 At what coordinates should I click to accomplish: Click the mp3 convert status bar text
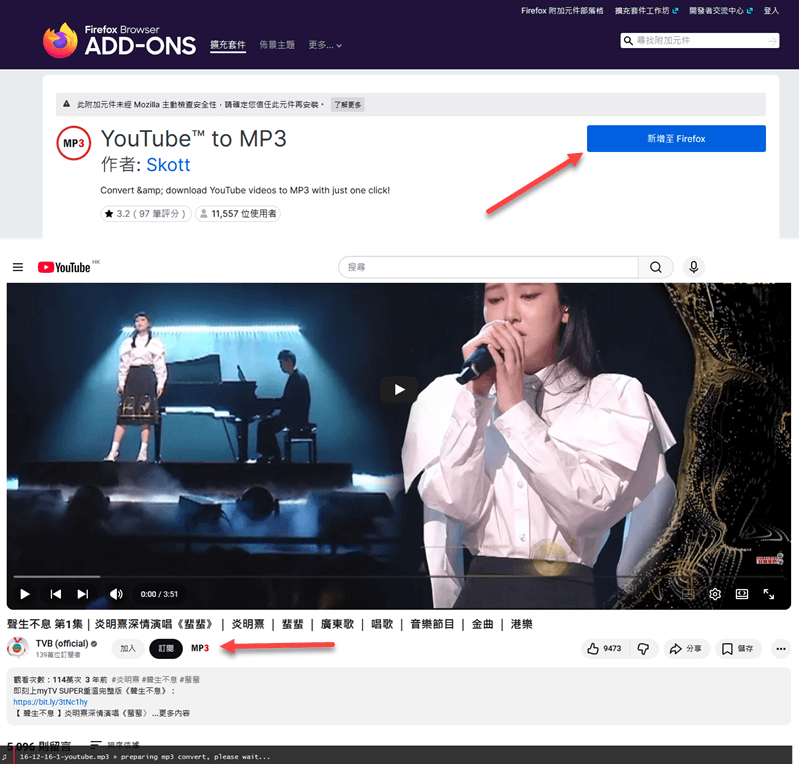(145, 757)
